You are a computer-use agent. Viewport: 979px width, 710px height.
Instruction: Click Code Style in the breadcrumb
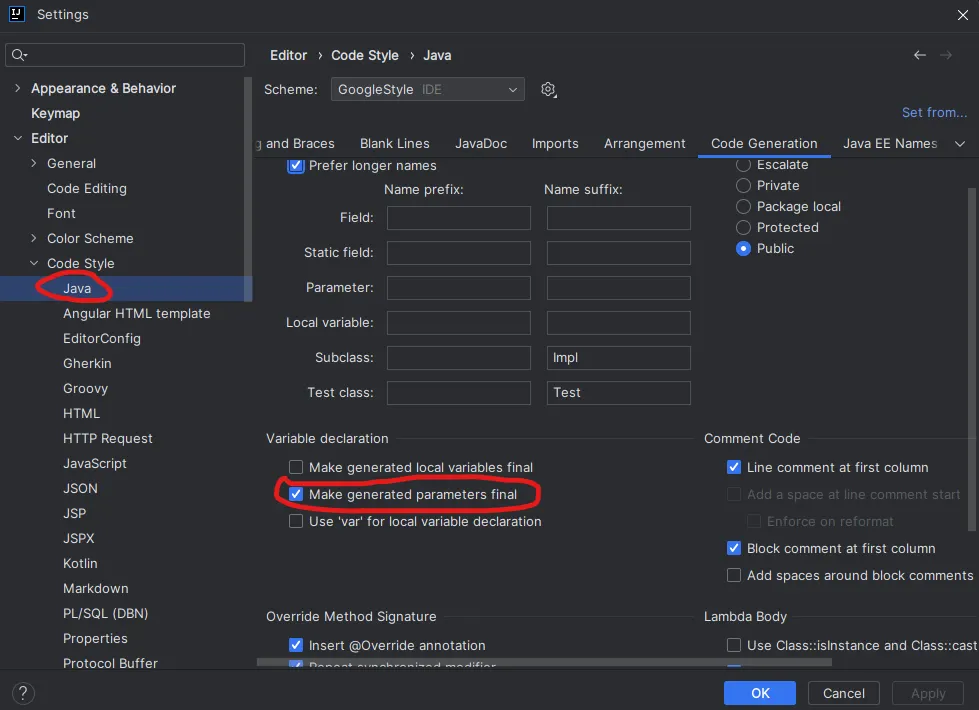(365, 55)
